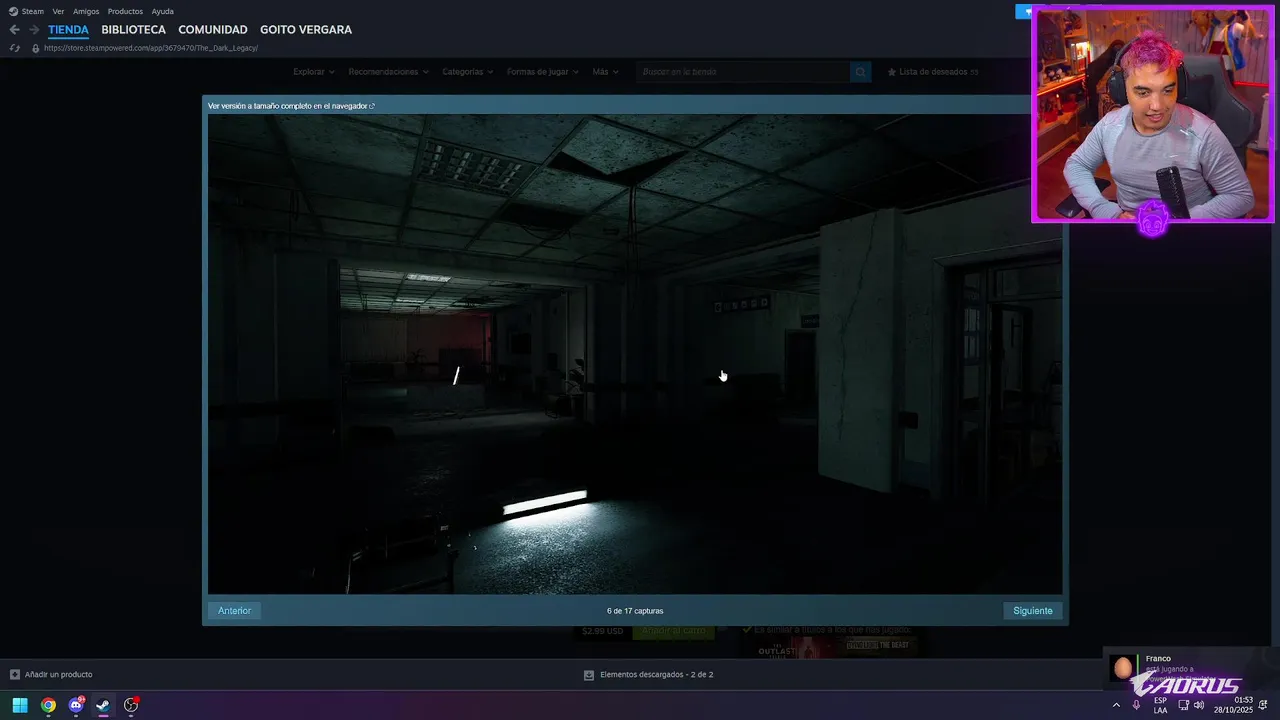The width and height of the screenshot is (1280, 720).
Task: Go back with the Steam back arrow
Action: point(14,30)
